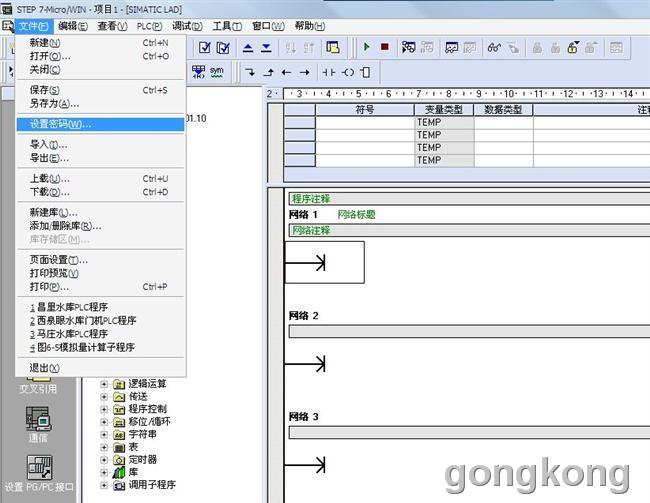Click the blue Upload triangle icon
This screenshot has width=650, height=503.
pyautogui.click(x=248, y=48)
